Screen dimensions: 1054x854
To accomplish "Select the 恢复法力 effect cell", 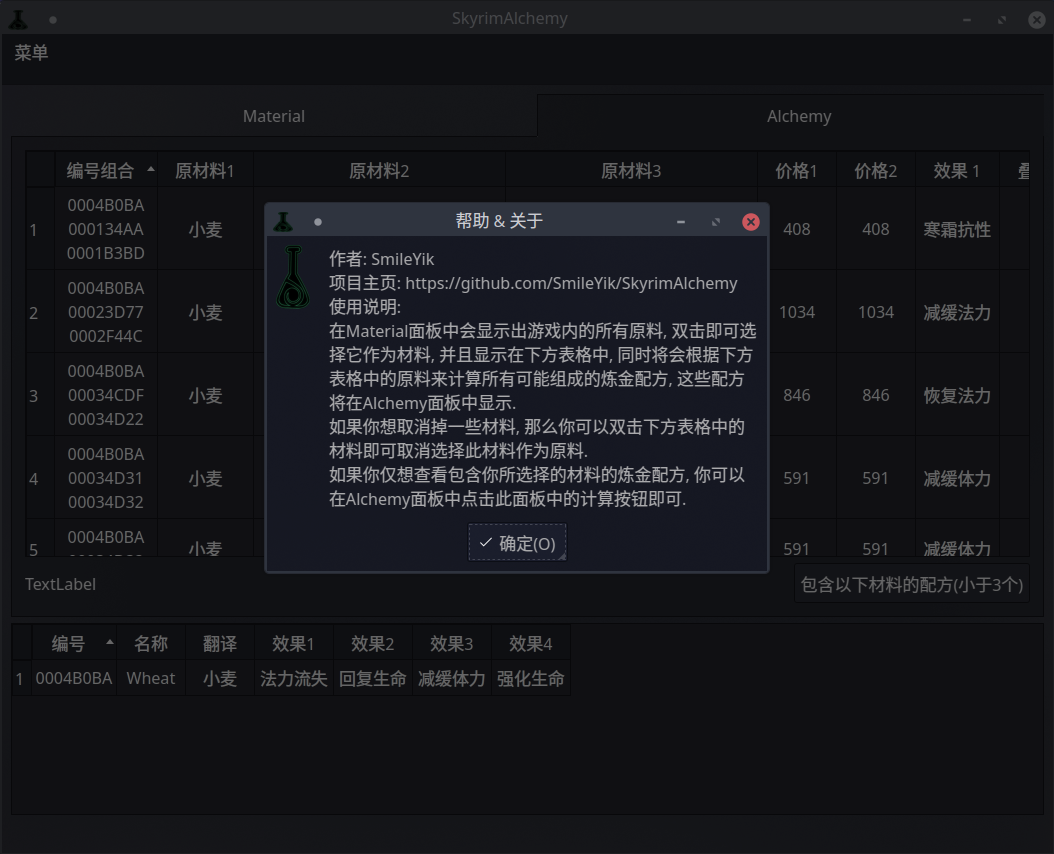I will click(957, 395).
